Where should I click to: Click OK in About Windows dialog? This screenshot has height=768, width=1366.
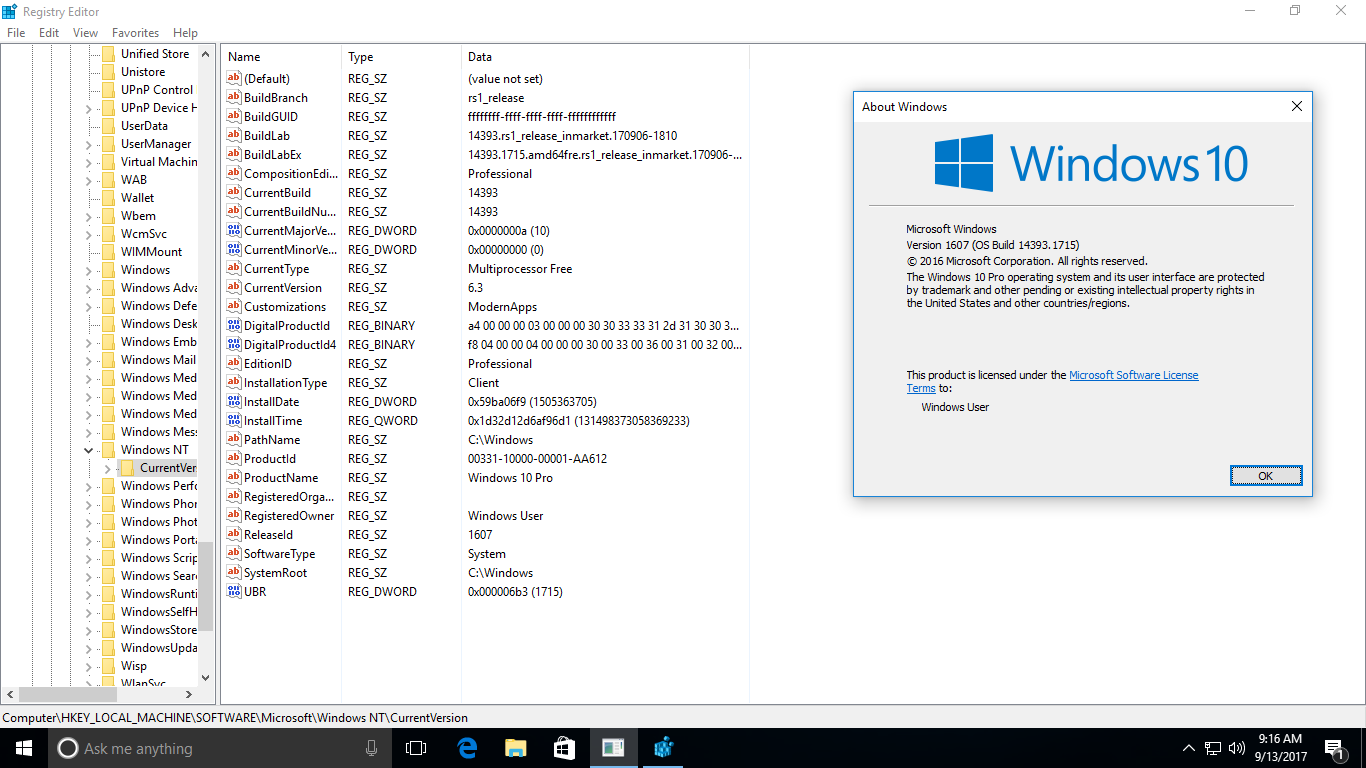pyautogui.click(x=1266, y=476)
